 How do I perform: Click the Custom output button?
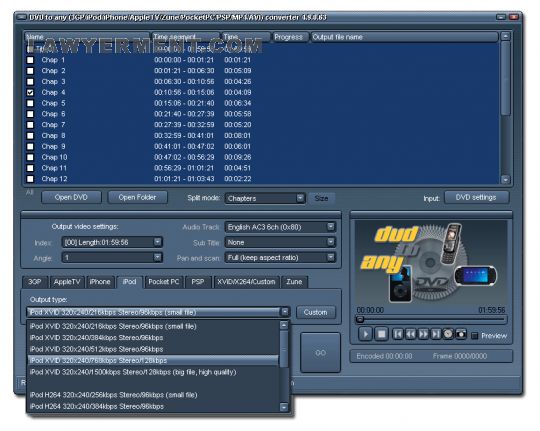coord(315,312)
